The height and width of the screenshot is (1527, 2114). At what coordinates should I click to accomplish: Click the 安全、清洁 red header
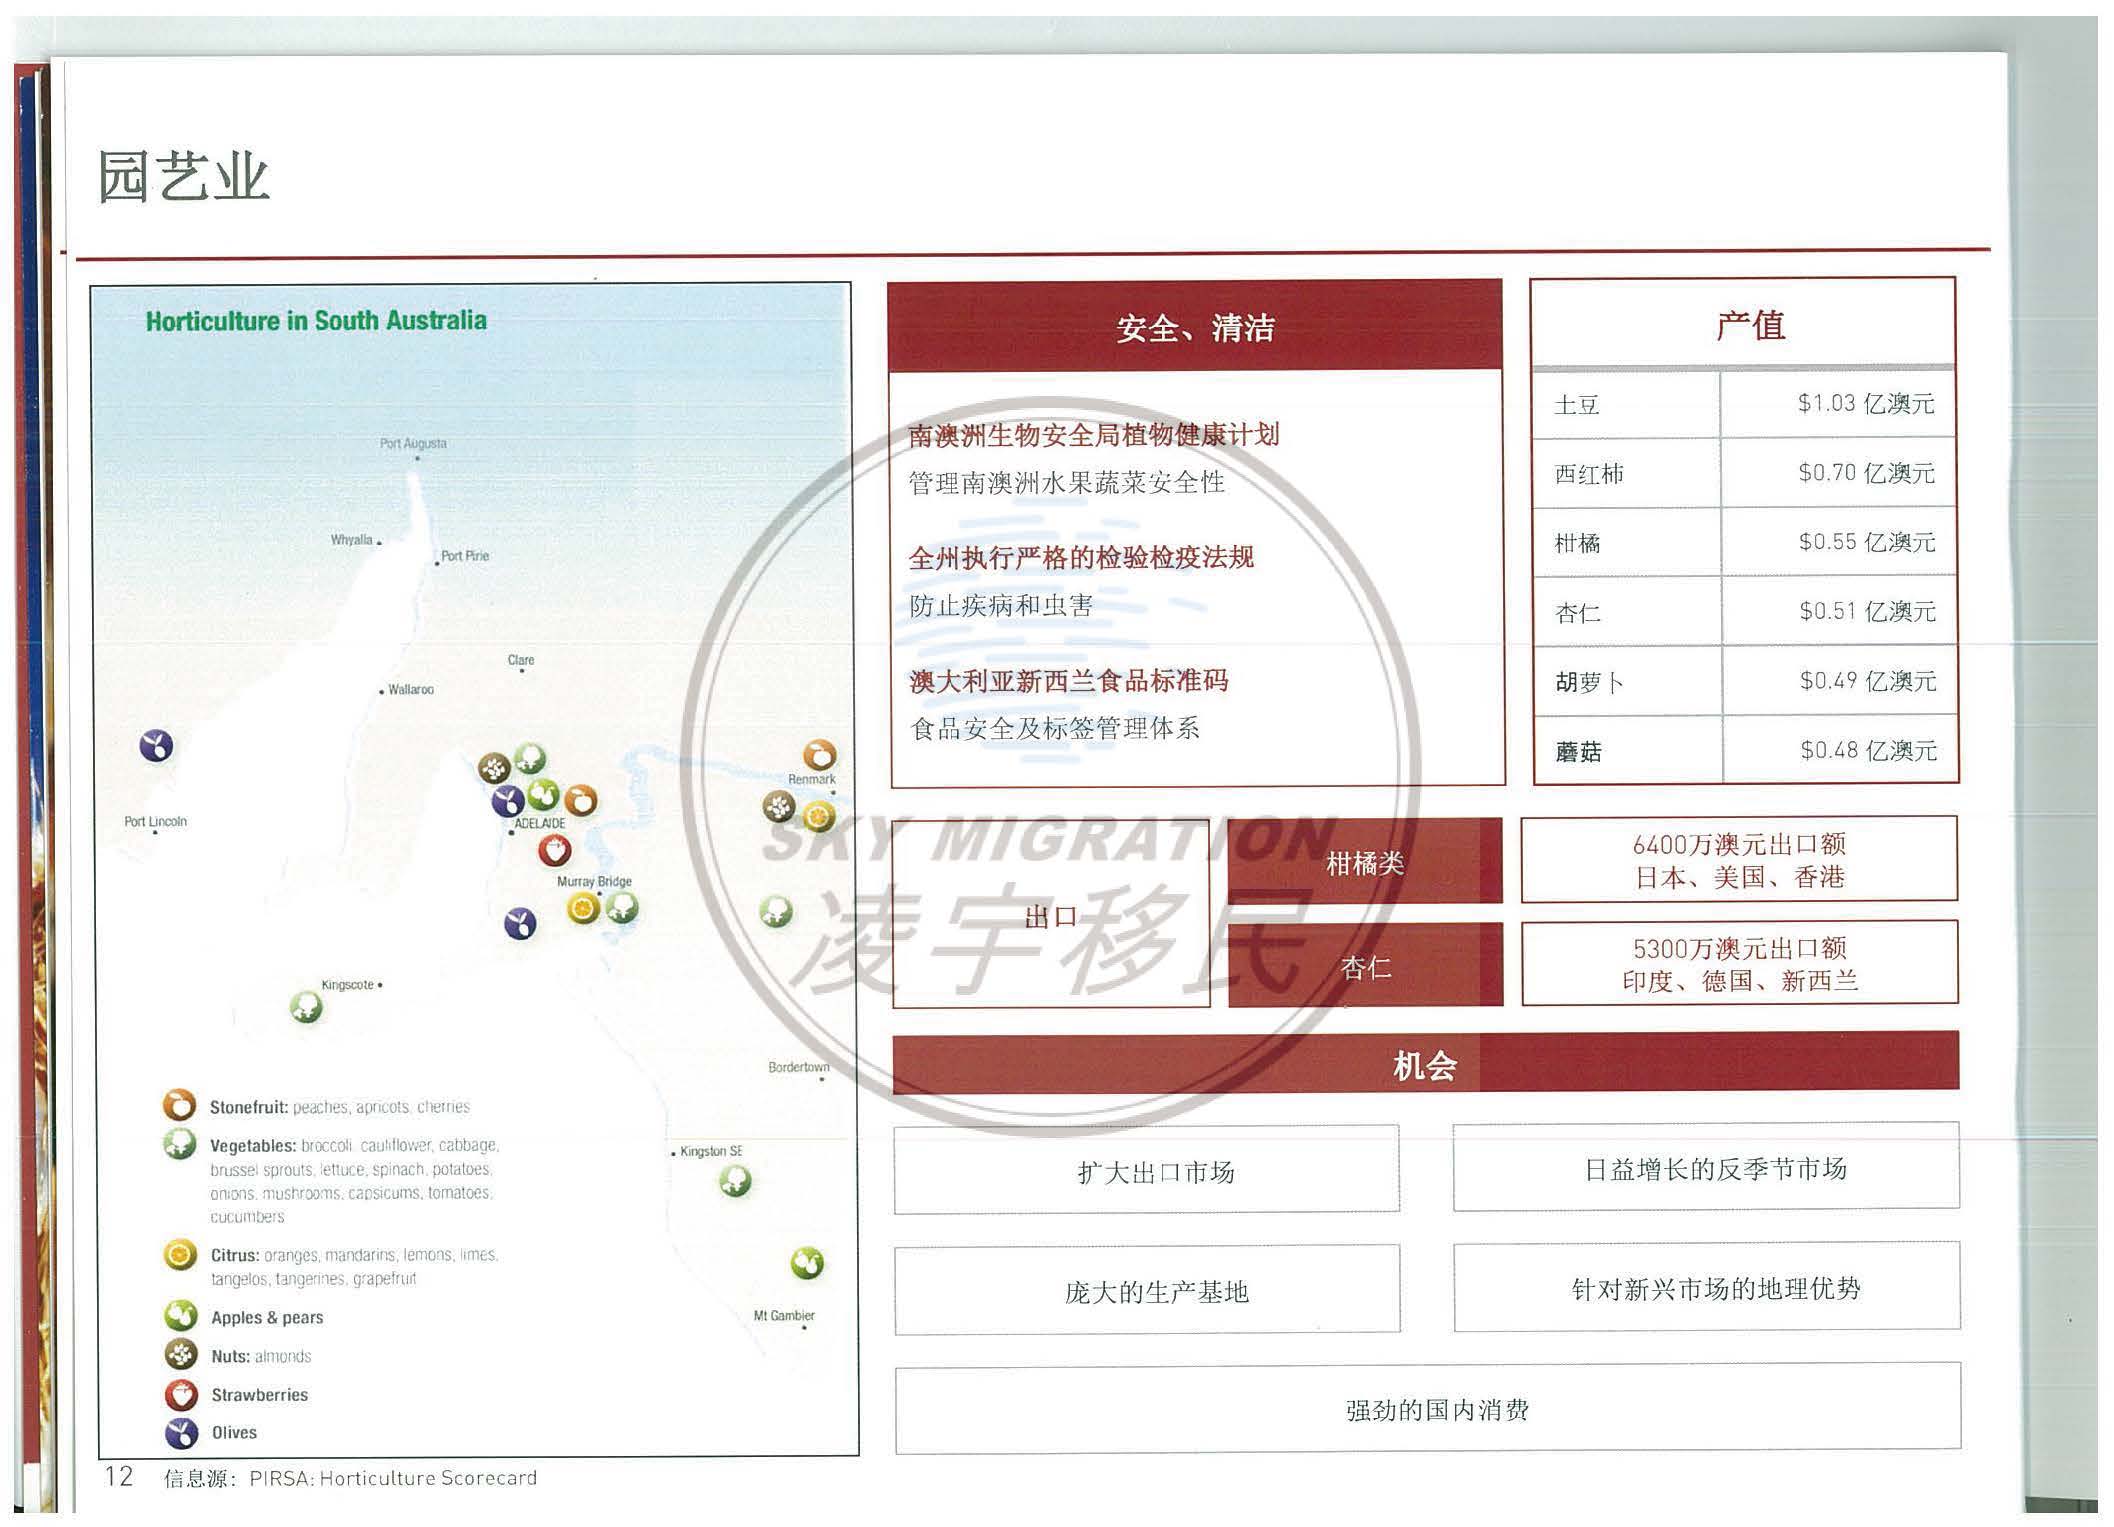tap(1195, 327)
